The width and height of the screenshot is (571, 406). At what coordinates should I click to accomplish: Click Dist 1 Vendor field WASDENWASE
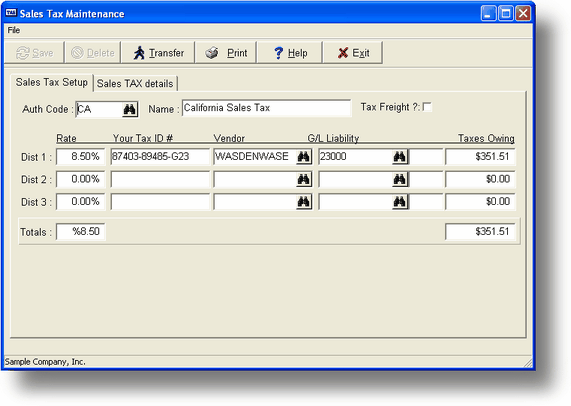pyautogui.click(x=255, y=157)
